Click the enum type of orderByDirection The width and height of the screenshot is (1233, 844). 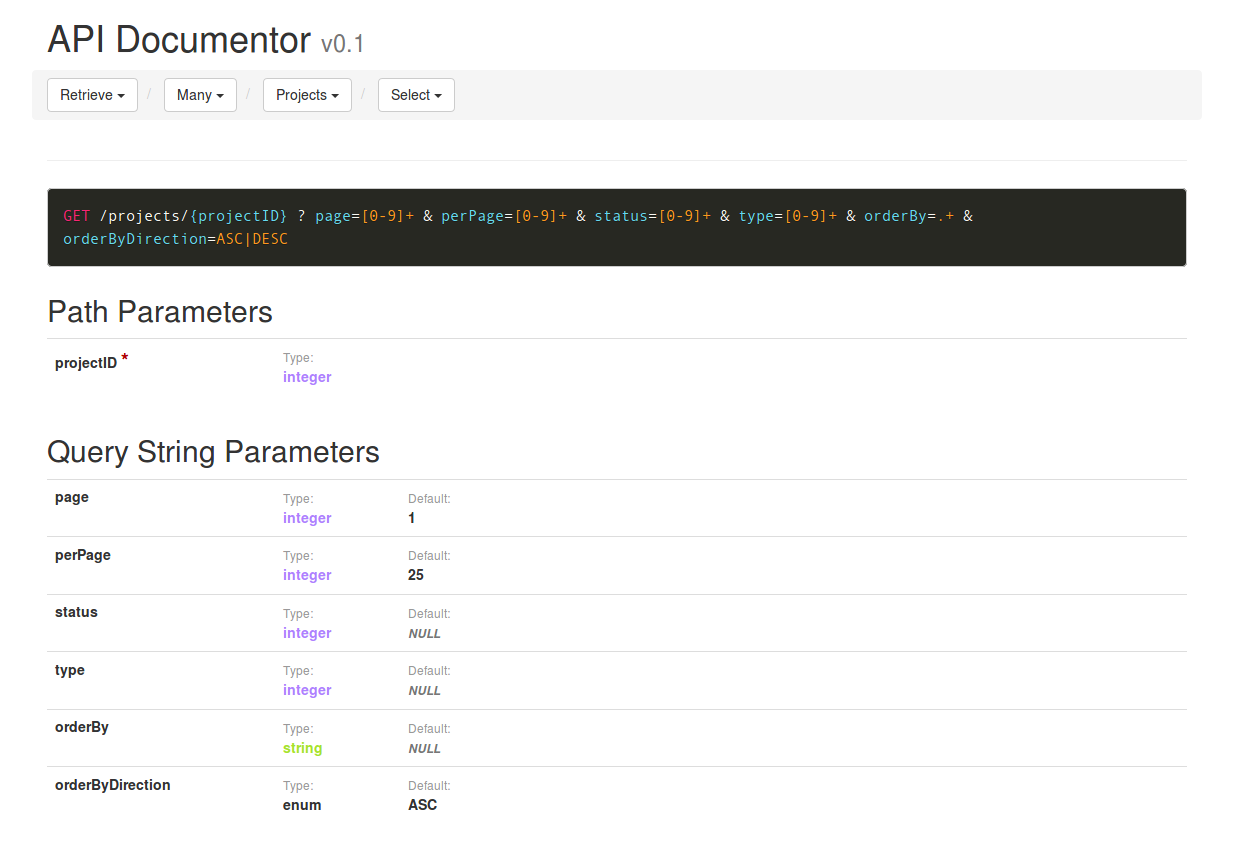pos(302,805)
